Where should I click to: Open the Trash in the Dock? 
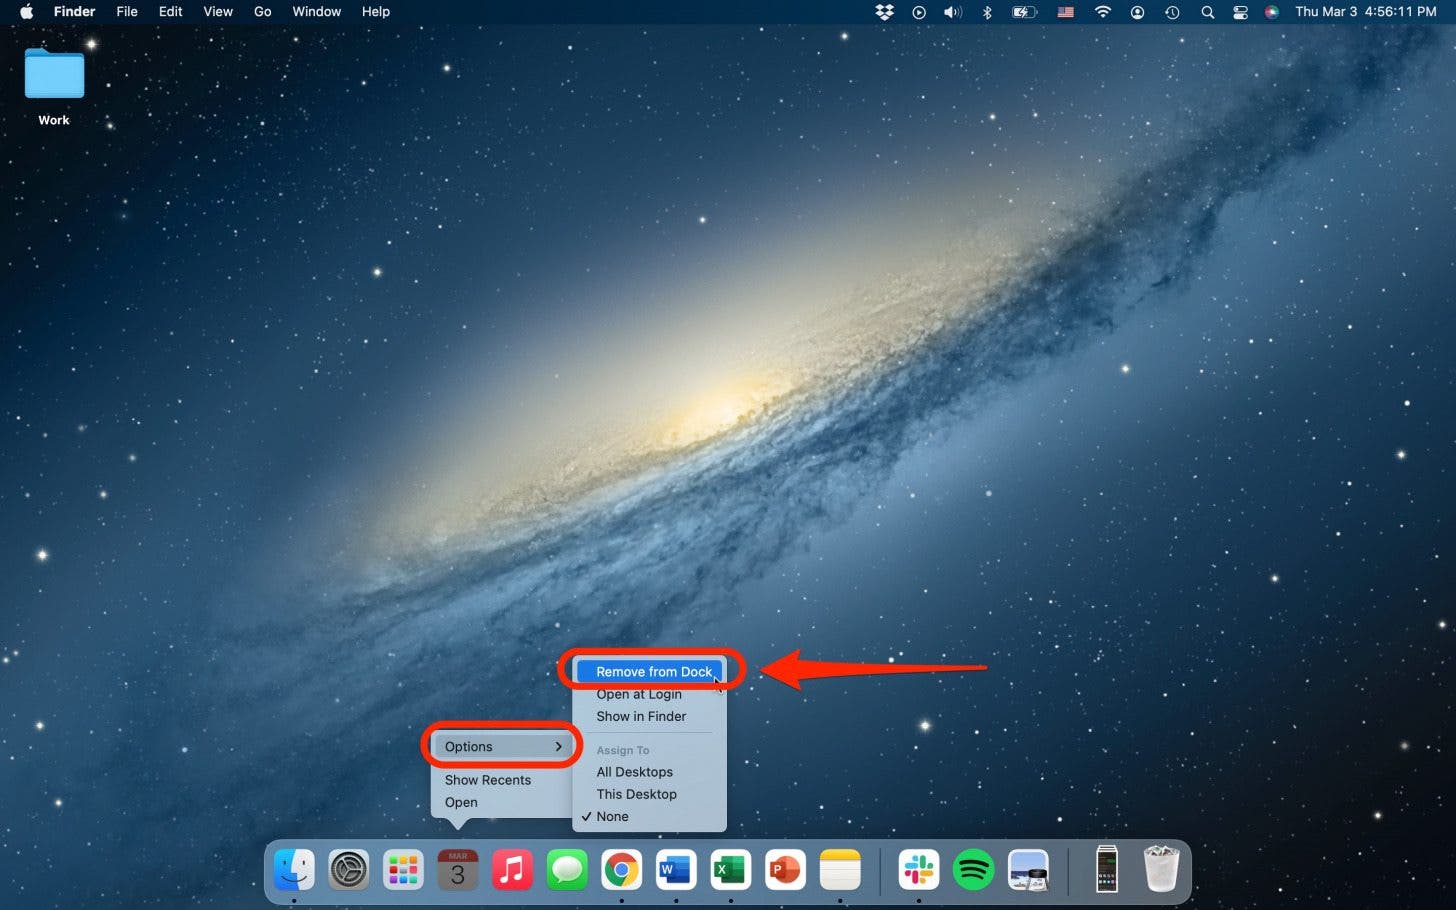pyautogui.click(x=1161, y=869)
